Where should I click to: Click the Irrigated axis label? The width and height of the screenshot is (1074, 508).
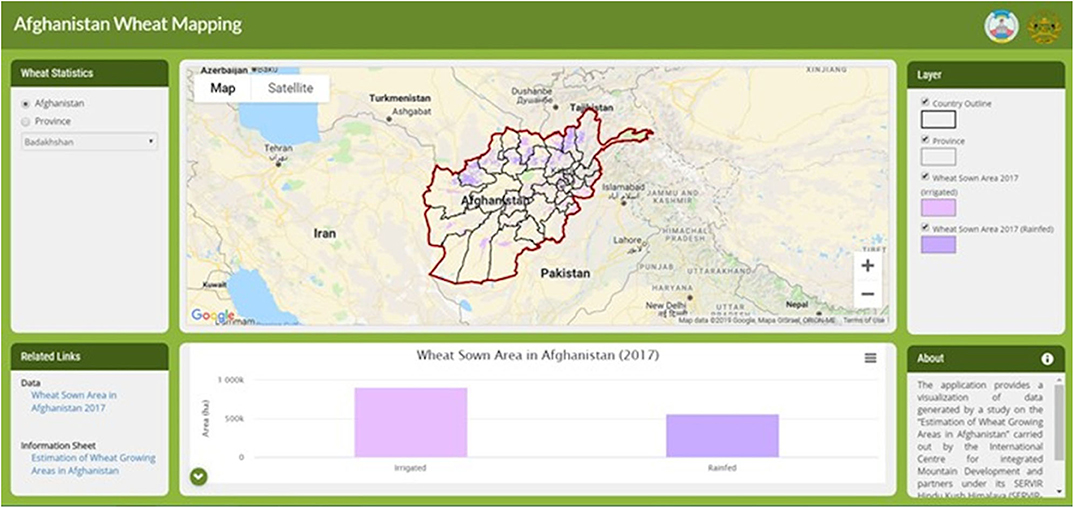point(410,468)
